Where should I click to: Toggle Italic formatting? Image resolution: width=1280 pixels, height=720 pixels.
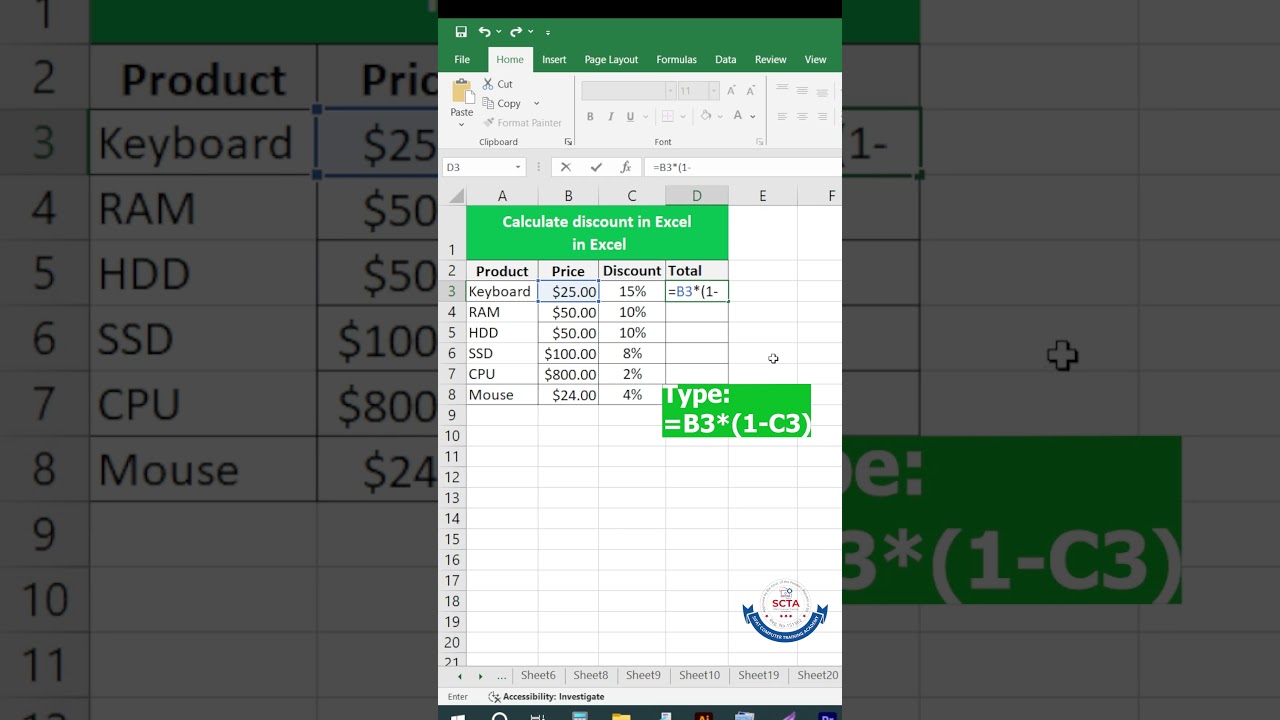610,116
